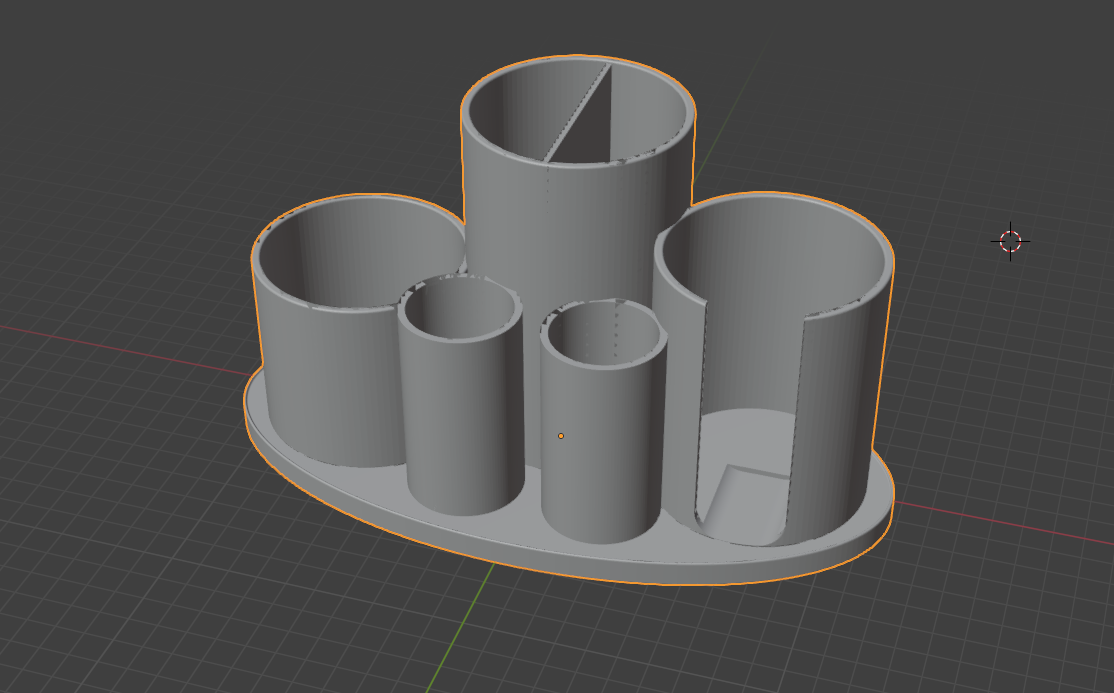Select the small front-left cylinder body

tap(462, 426)
